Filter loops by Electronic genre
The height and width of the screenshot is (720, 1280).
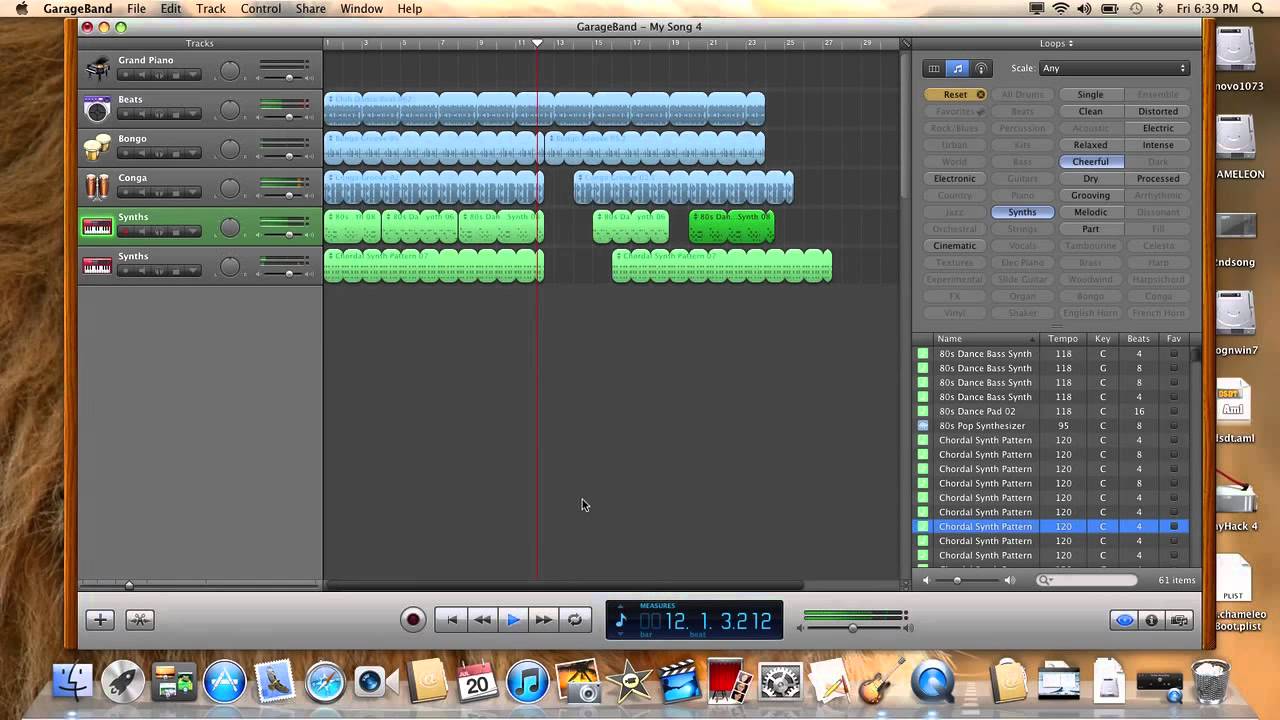point(955,179)
